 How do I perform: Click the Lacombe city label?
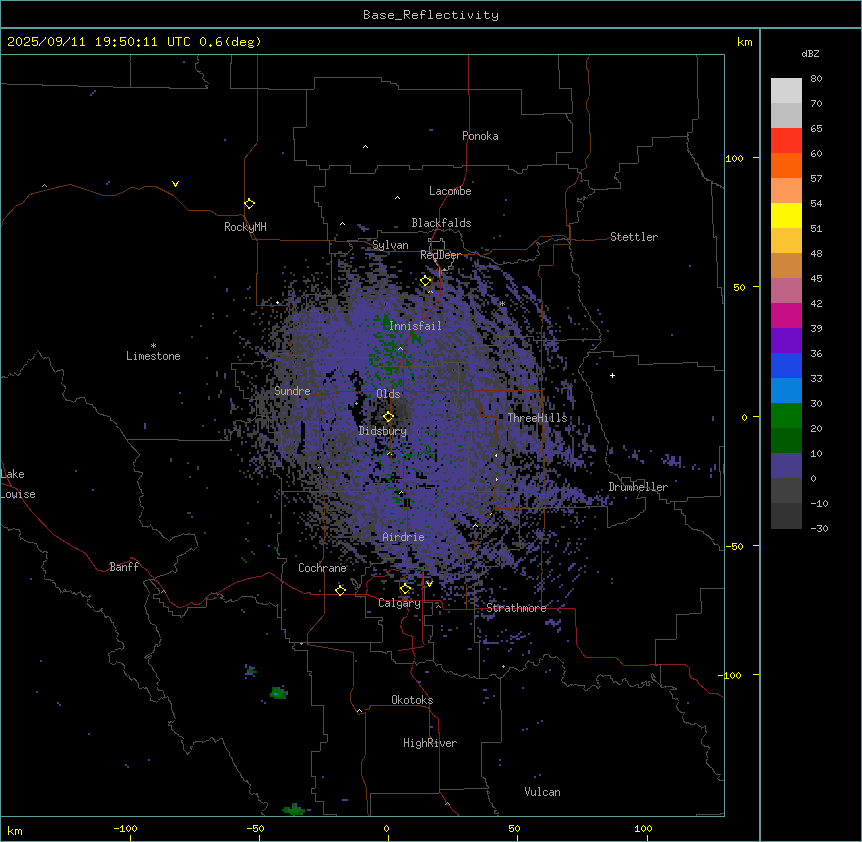(450, 191)
